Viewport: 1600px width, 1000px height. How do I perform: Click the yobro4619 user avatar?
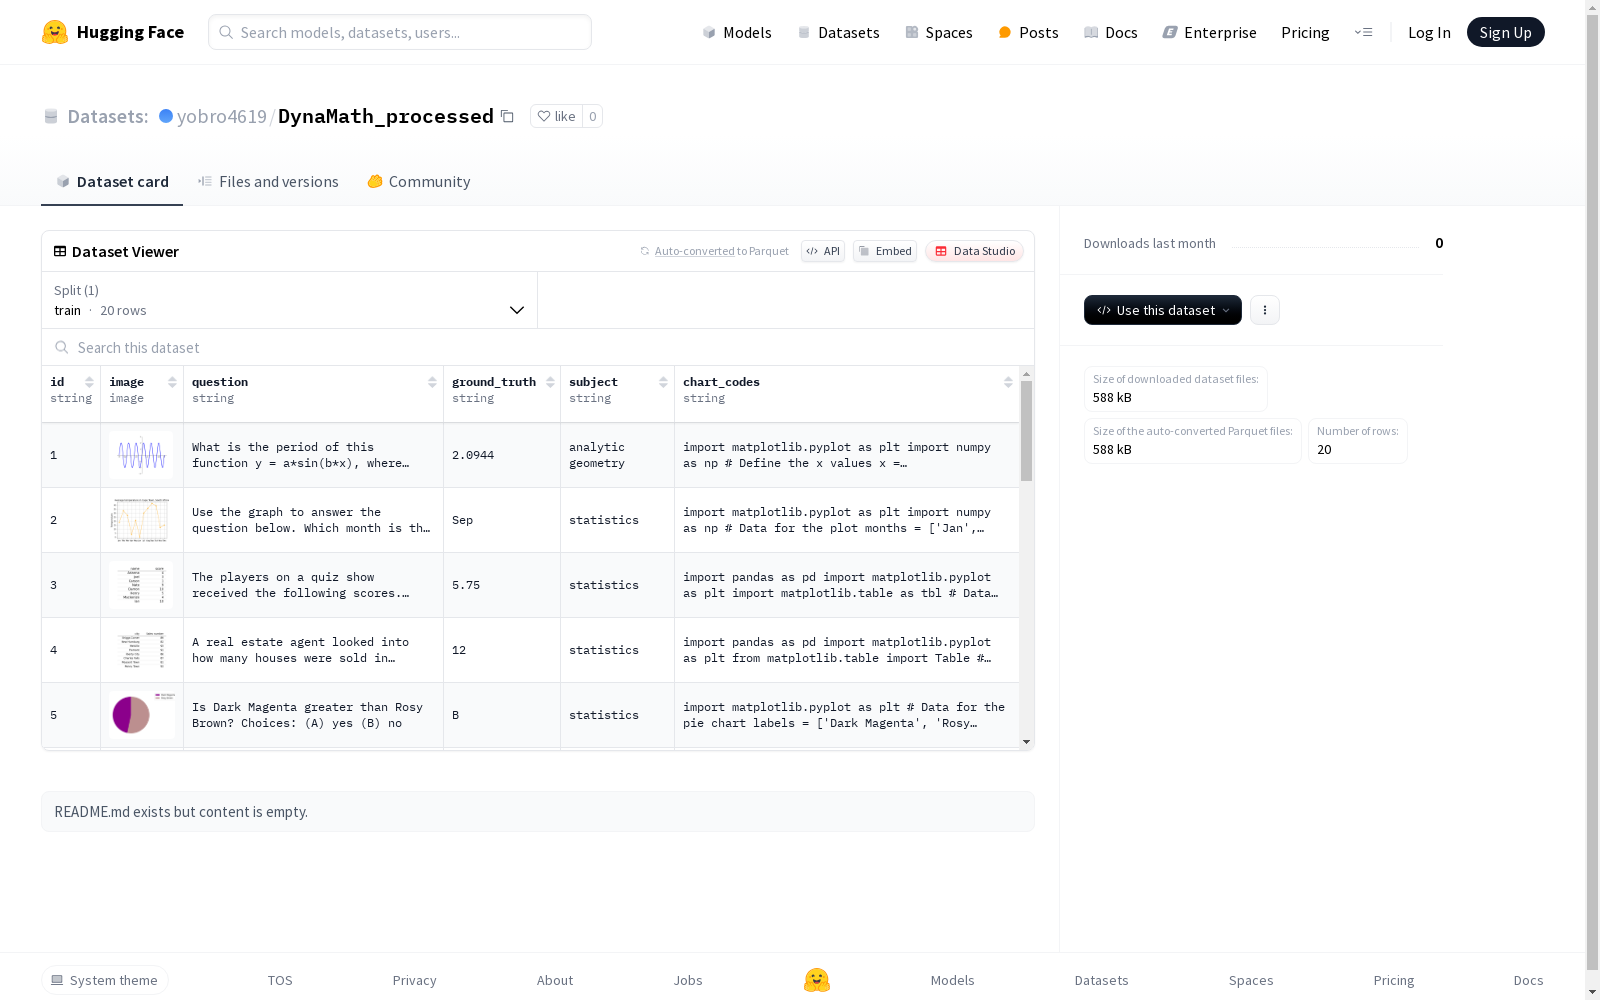click(166, 116)
